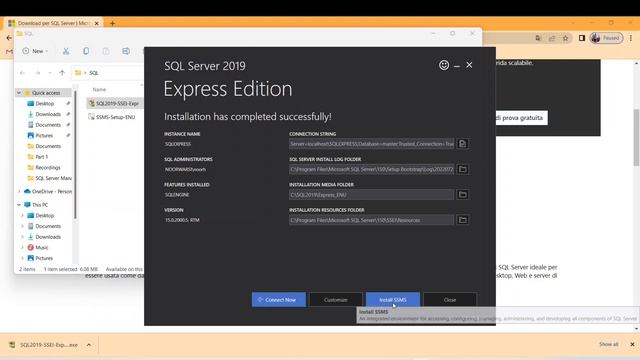Click the share icon in address bar
This screenshot has width=640, height=360.
[552, 38]
